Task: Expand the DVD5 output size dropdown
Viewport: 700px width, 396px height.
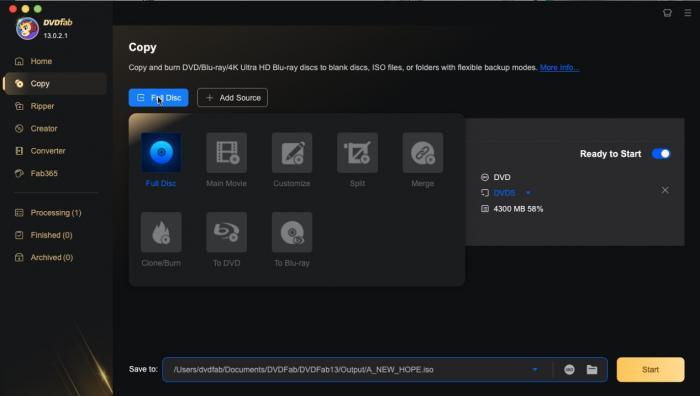Action: 528,193
